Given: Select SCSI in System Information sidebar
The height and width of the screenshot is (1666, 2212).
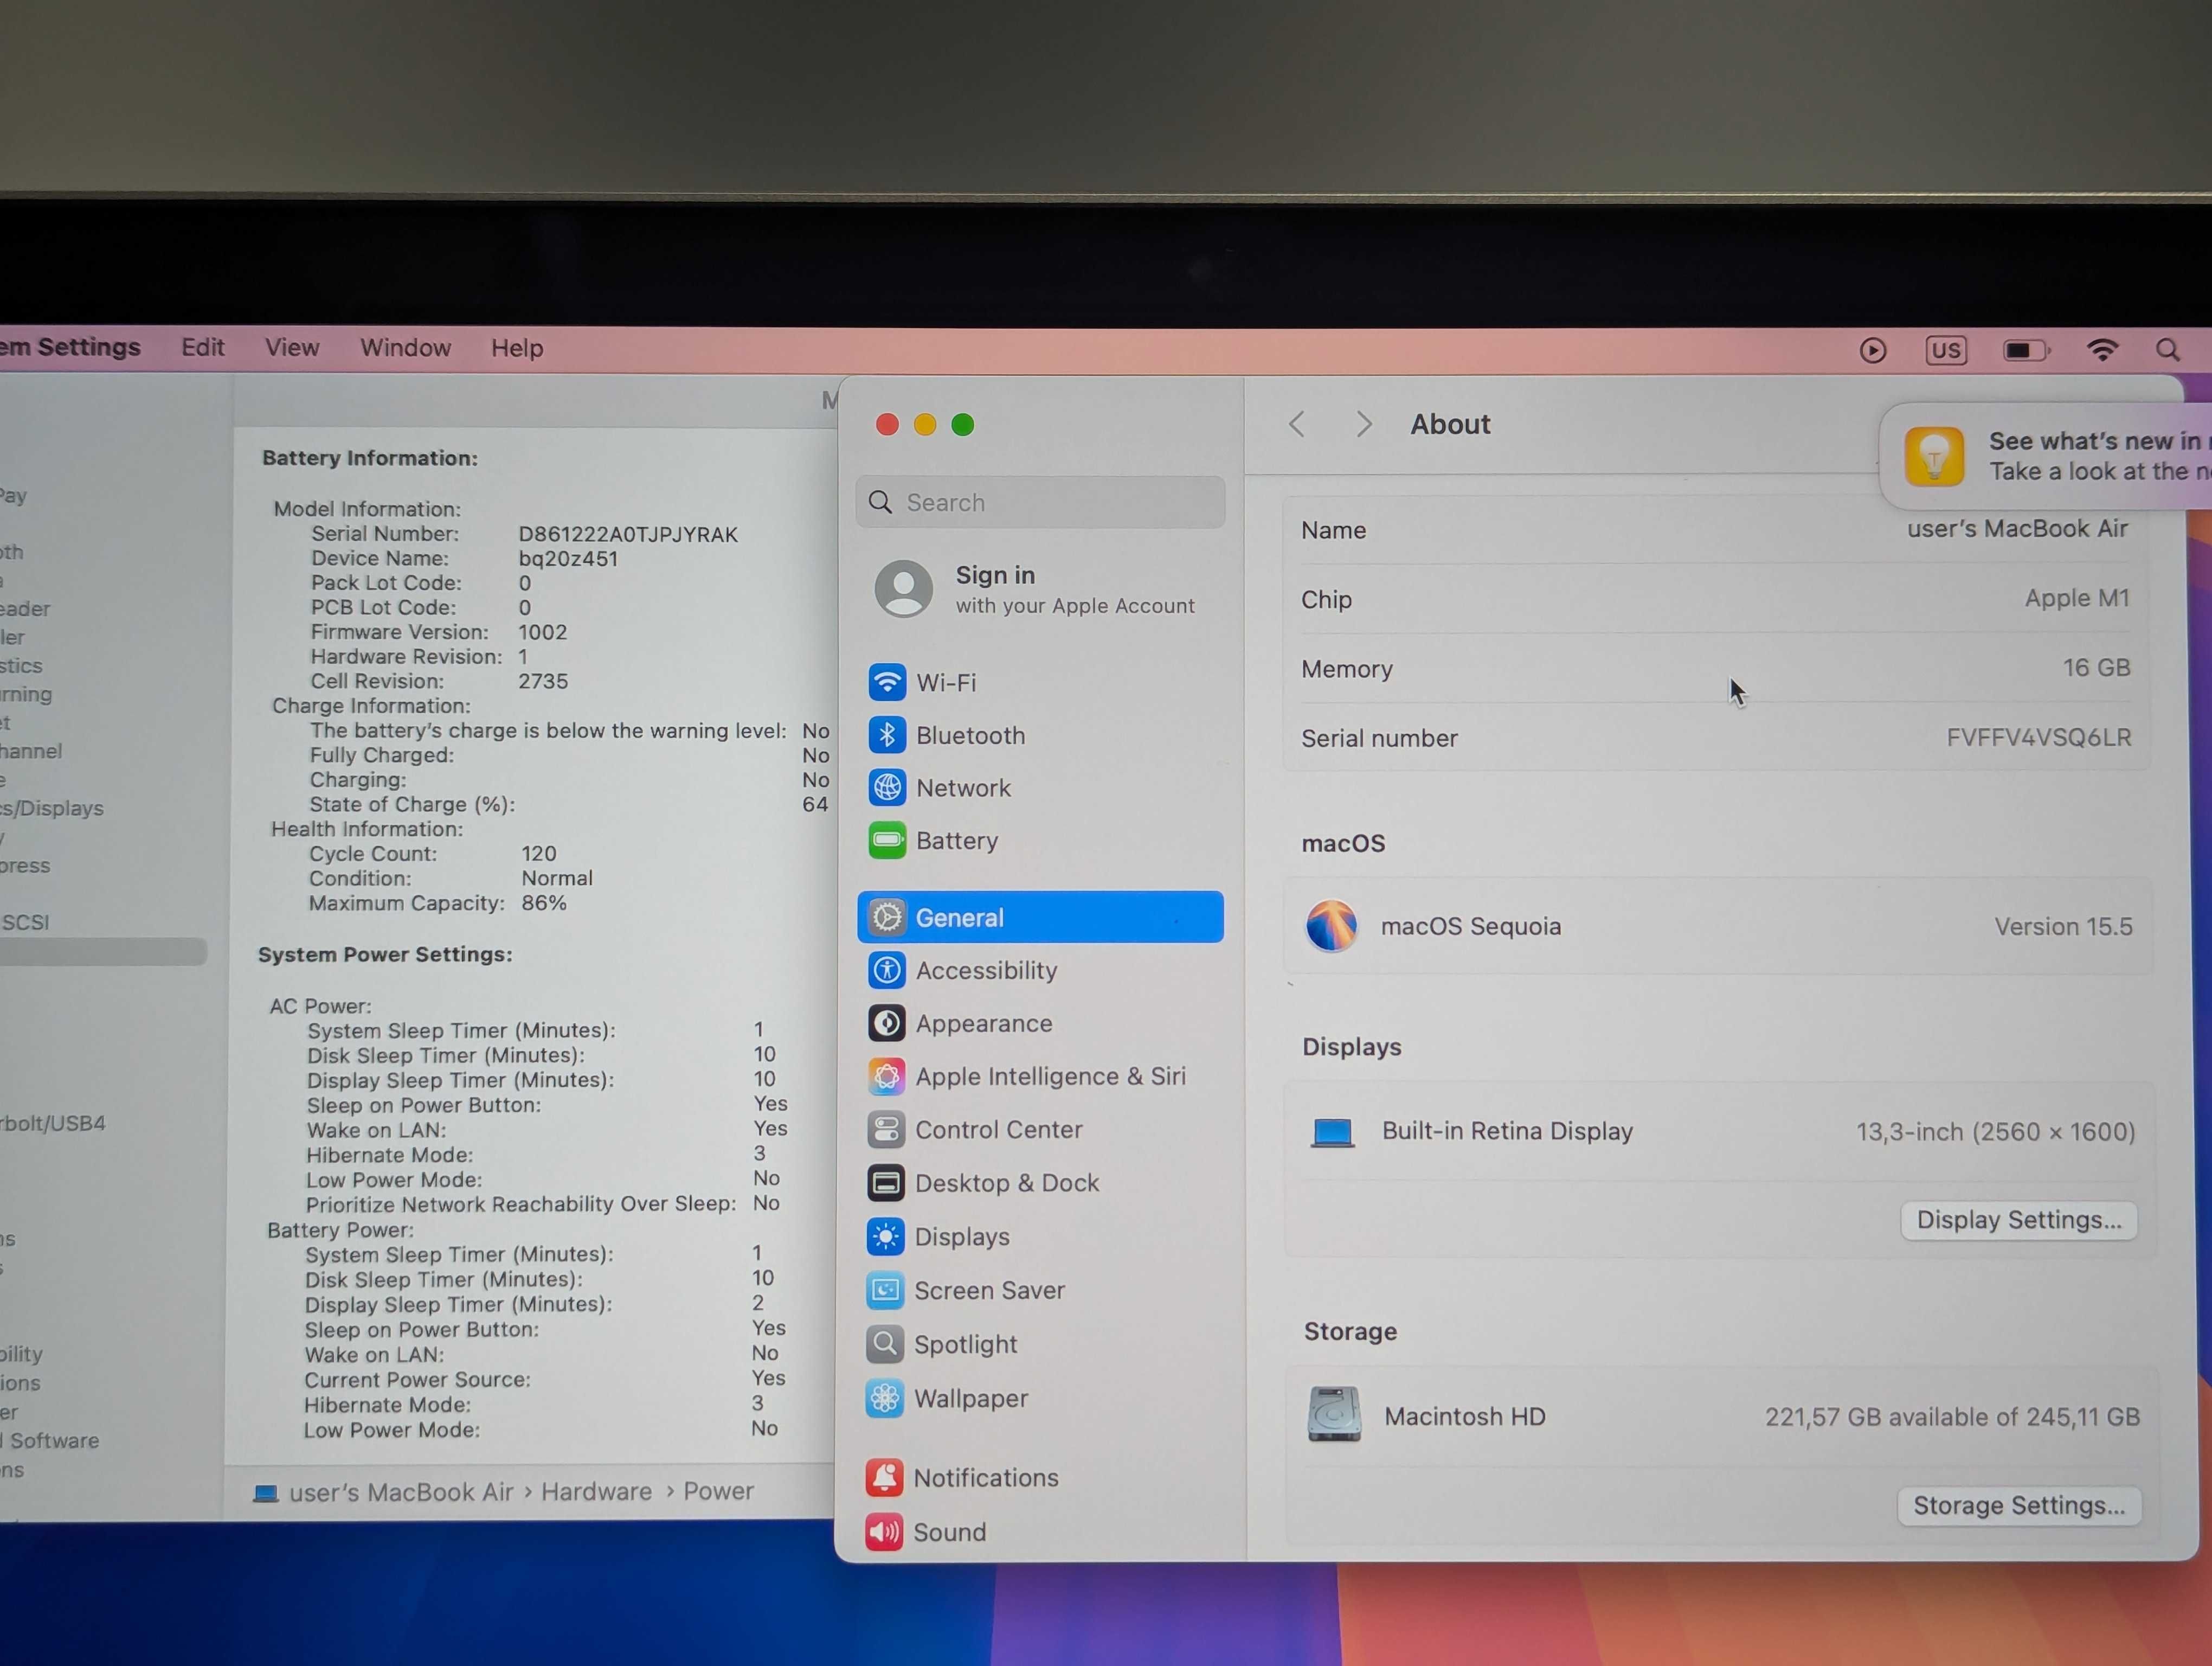Looking at the screenshot, I should (x=25, y=922).
